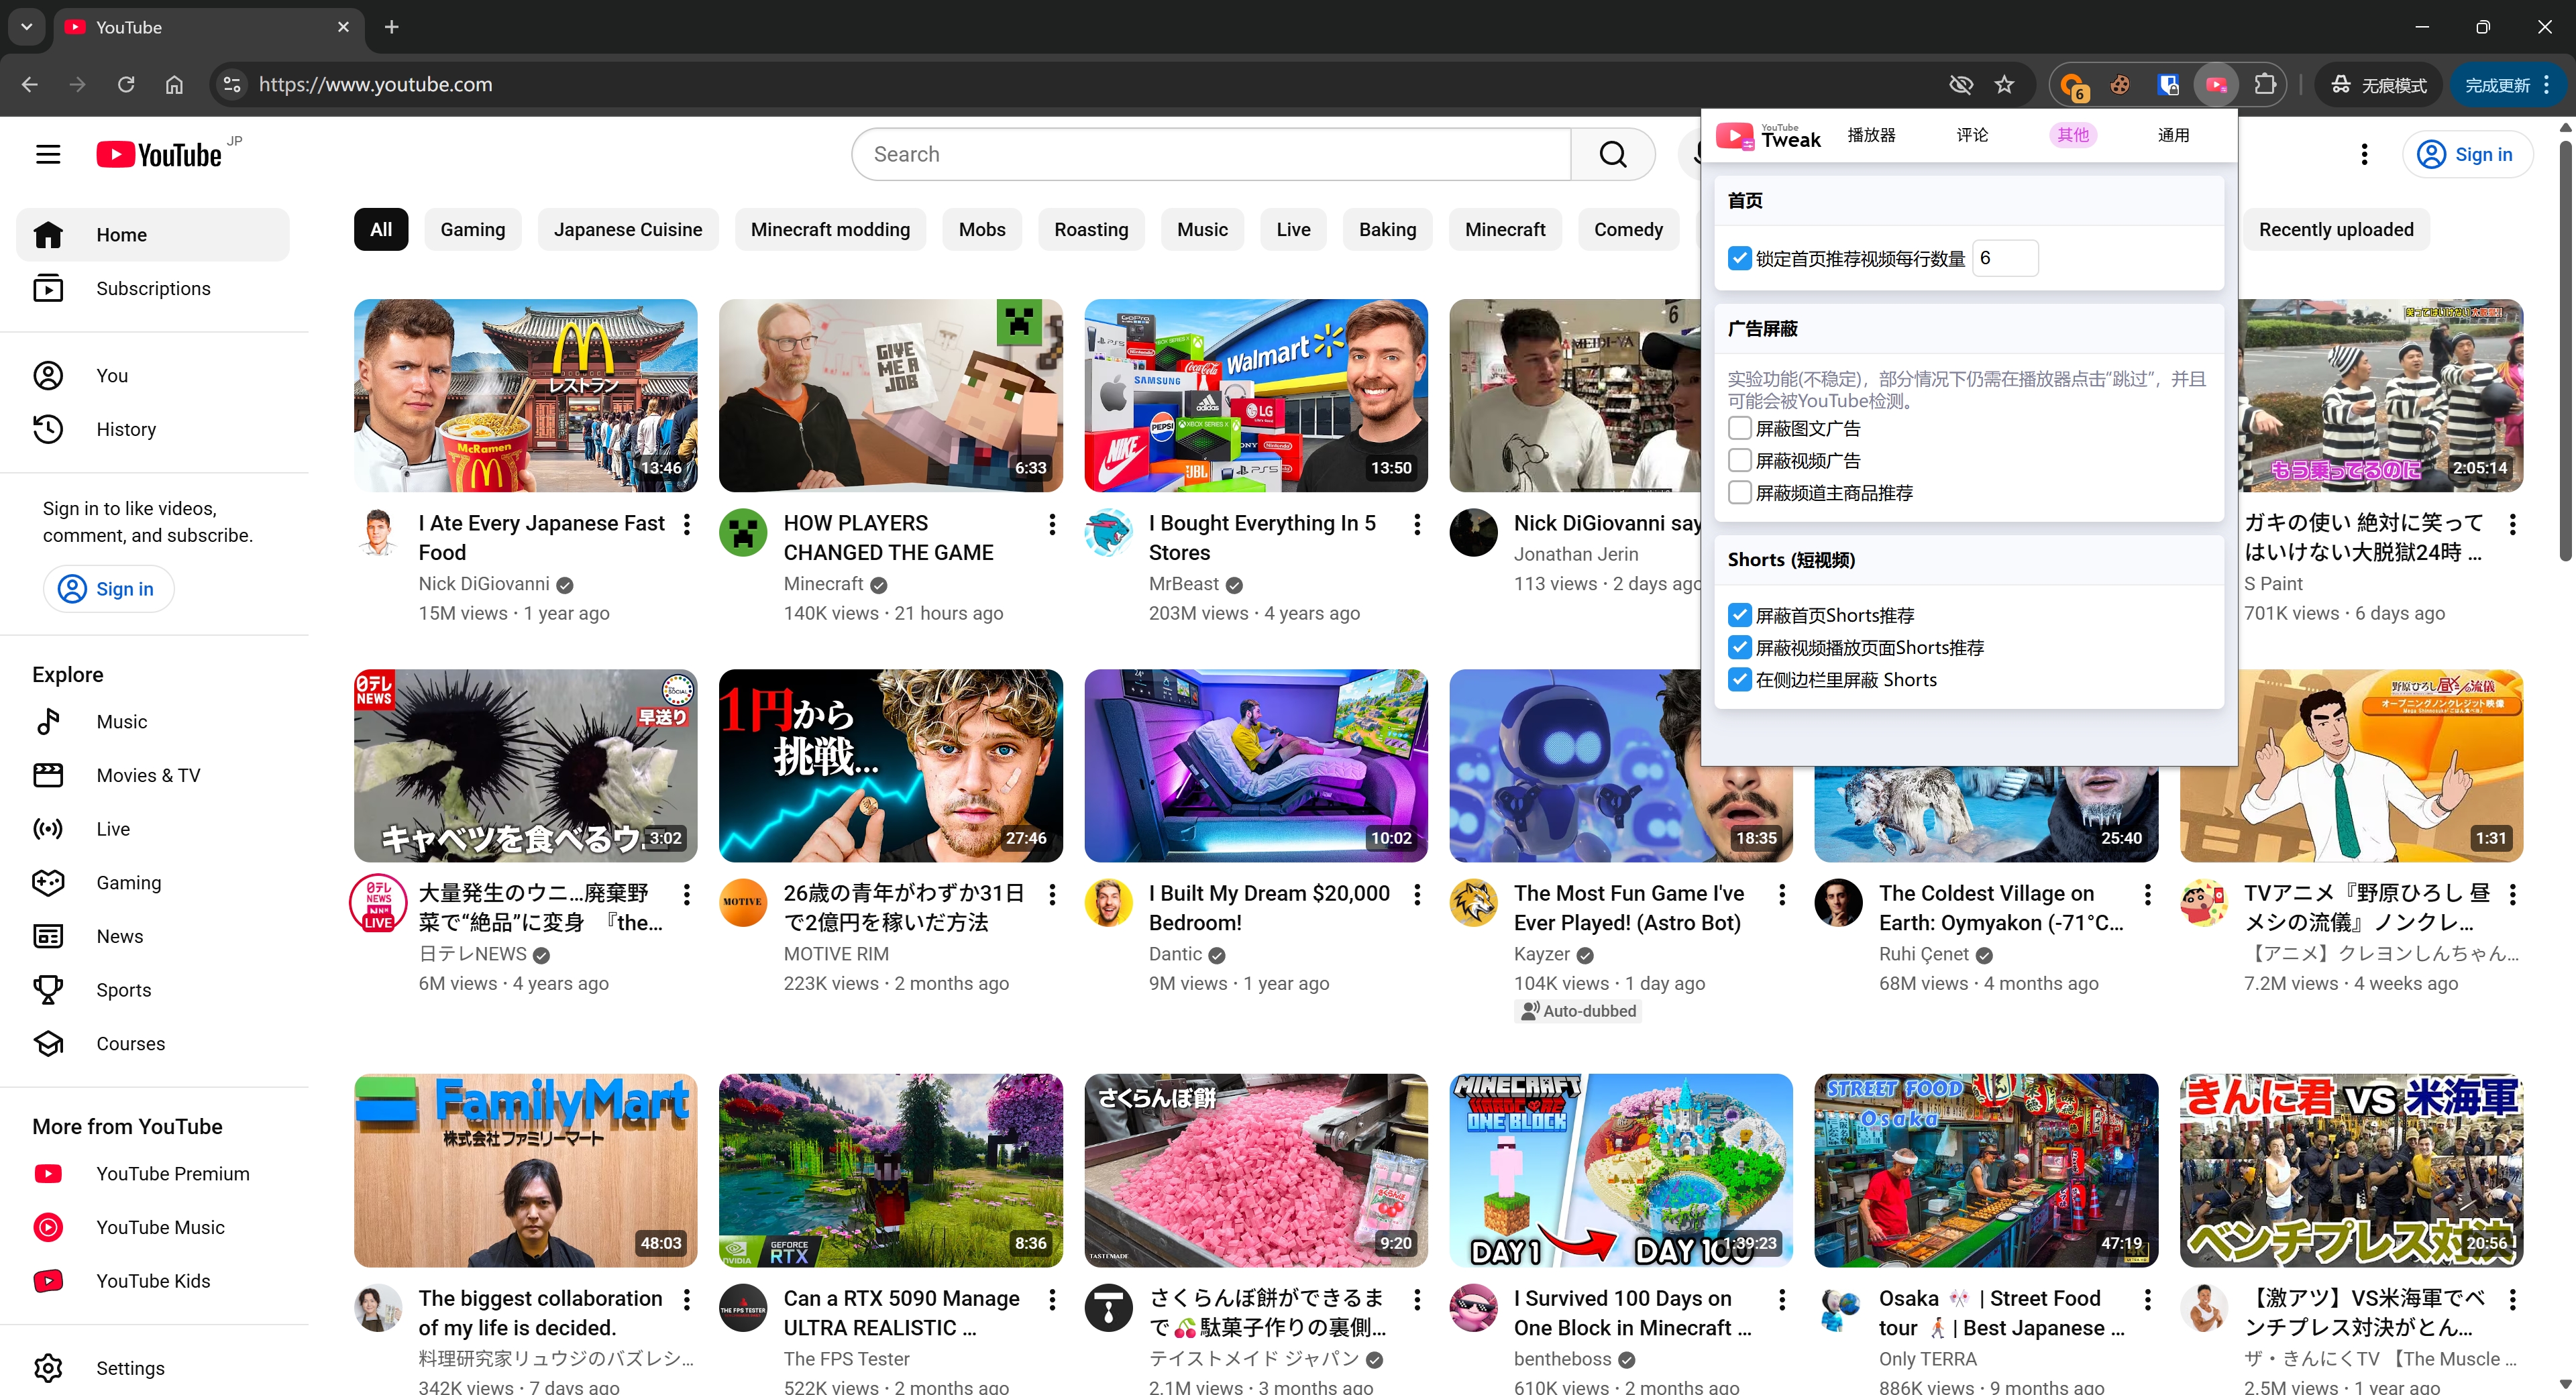Open the browser extensions puzzle icon
This screenshot has height=1395, width=2576.
(x=2265, y=85)
